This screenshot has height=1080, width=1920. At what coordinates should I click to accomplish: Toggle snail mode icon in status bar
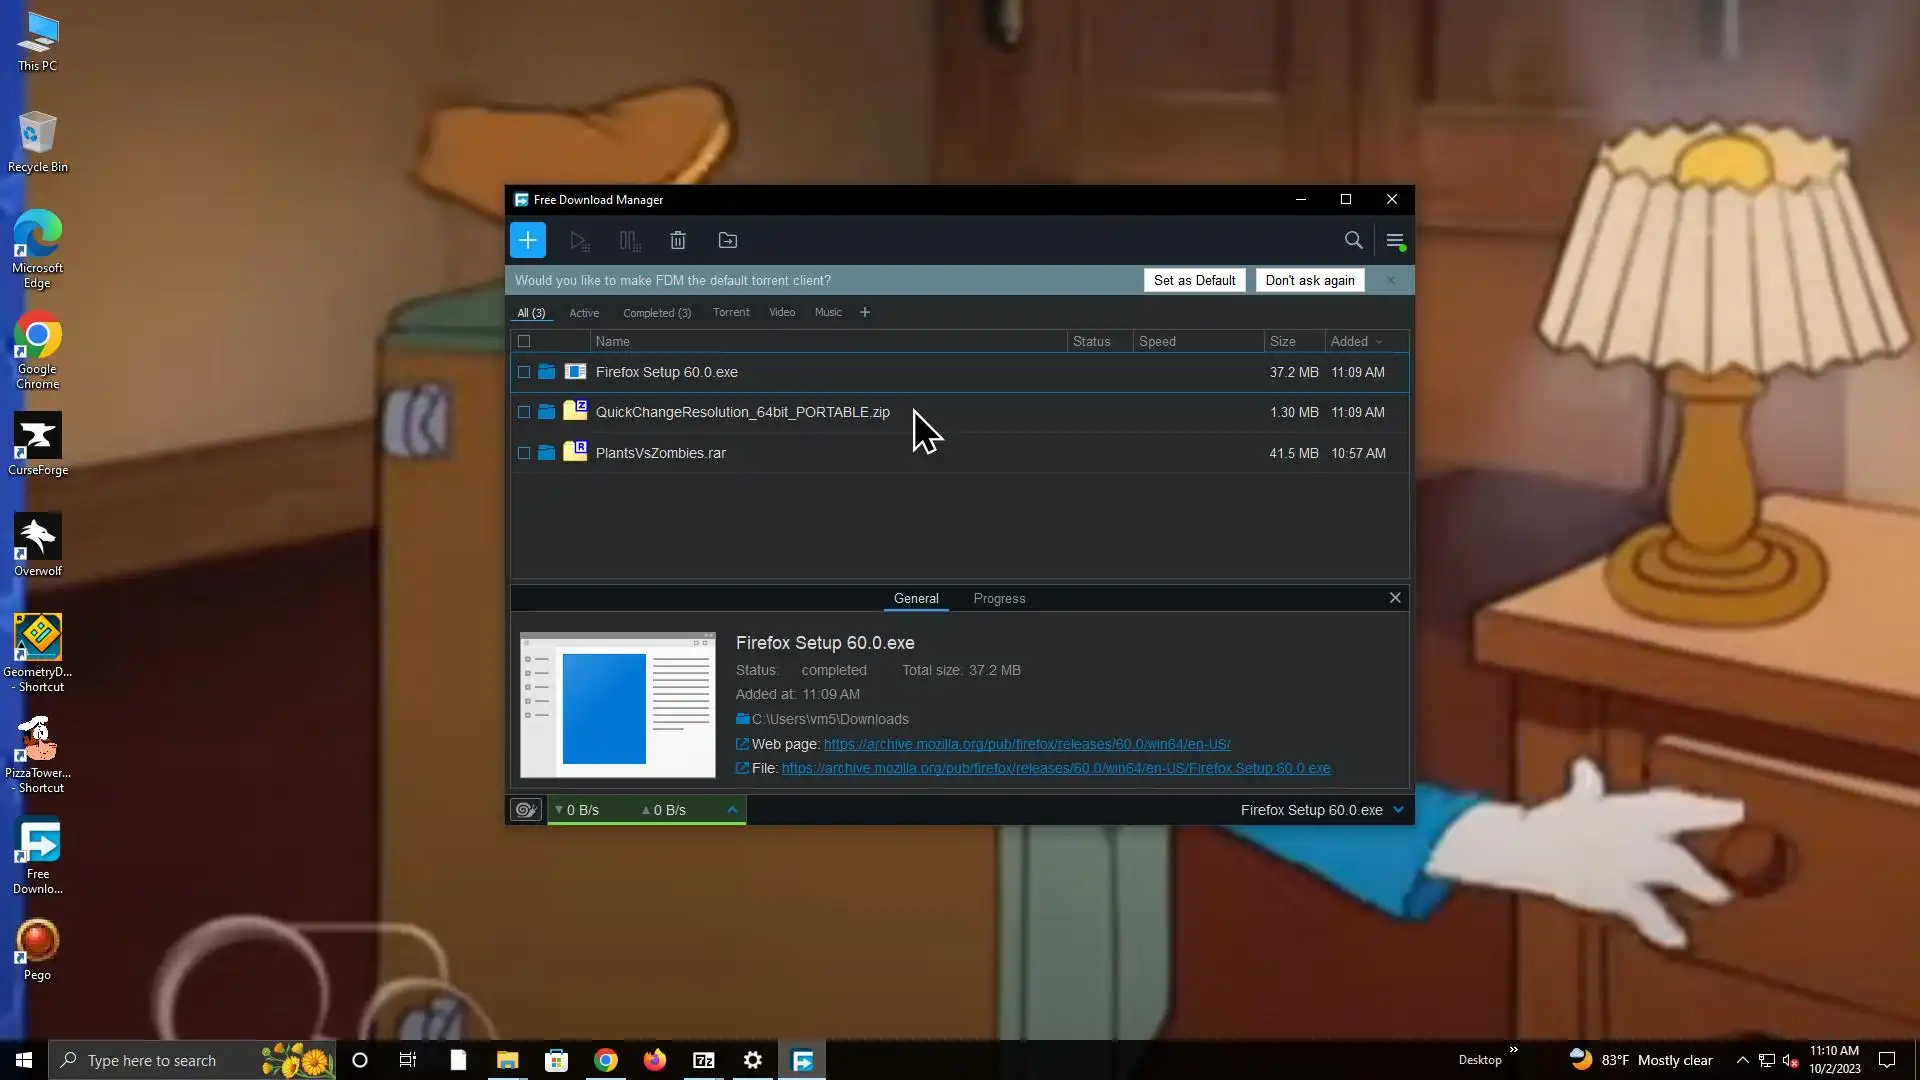click(525, 810)
